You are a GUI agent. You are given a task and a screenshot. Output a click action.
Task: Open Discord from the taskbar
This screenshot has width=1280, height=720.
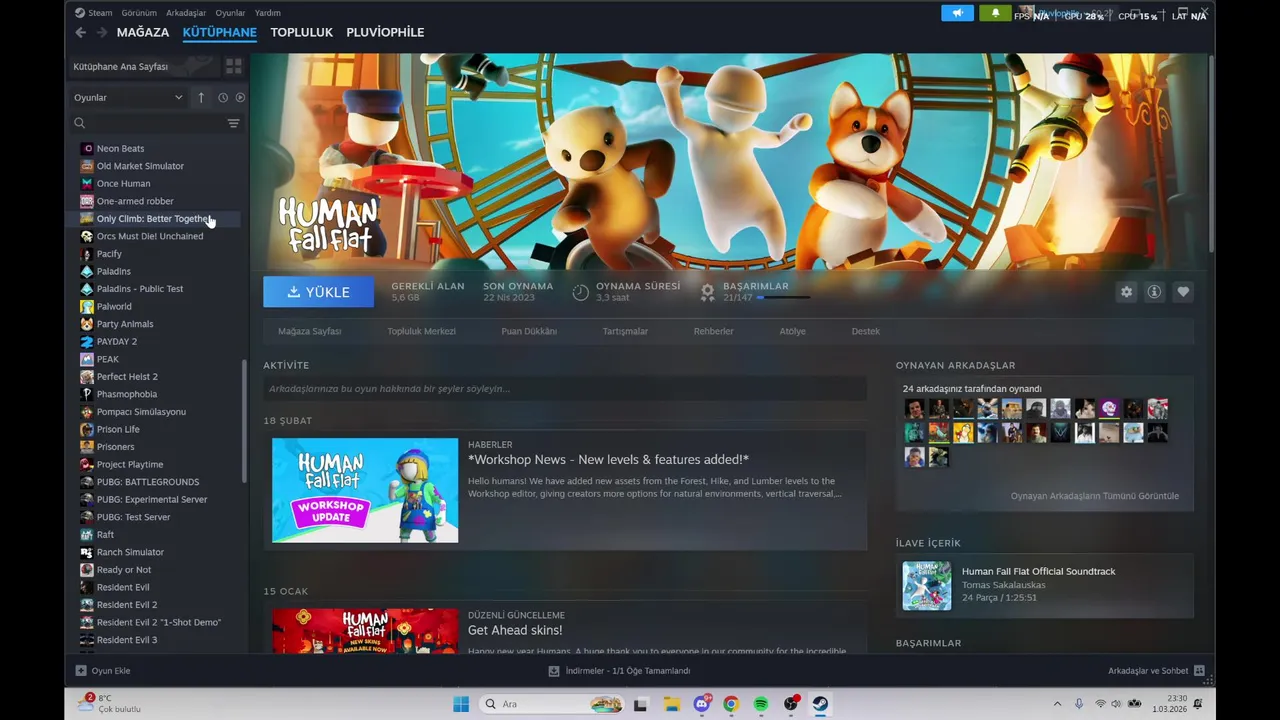[x=701, y=704]
